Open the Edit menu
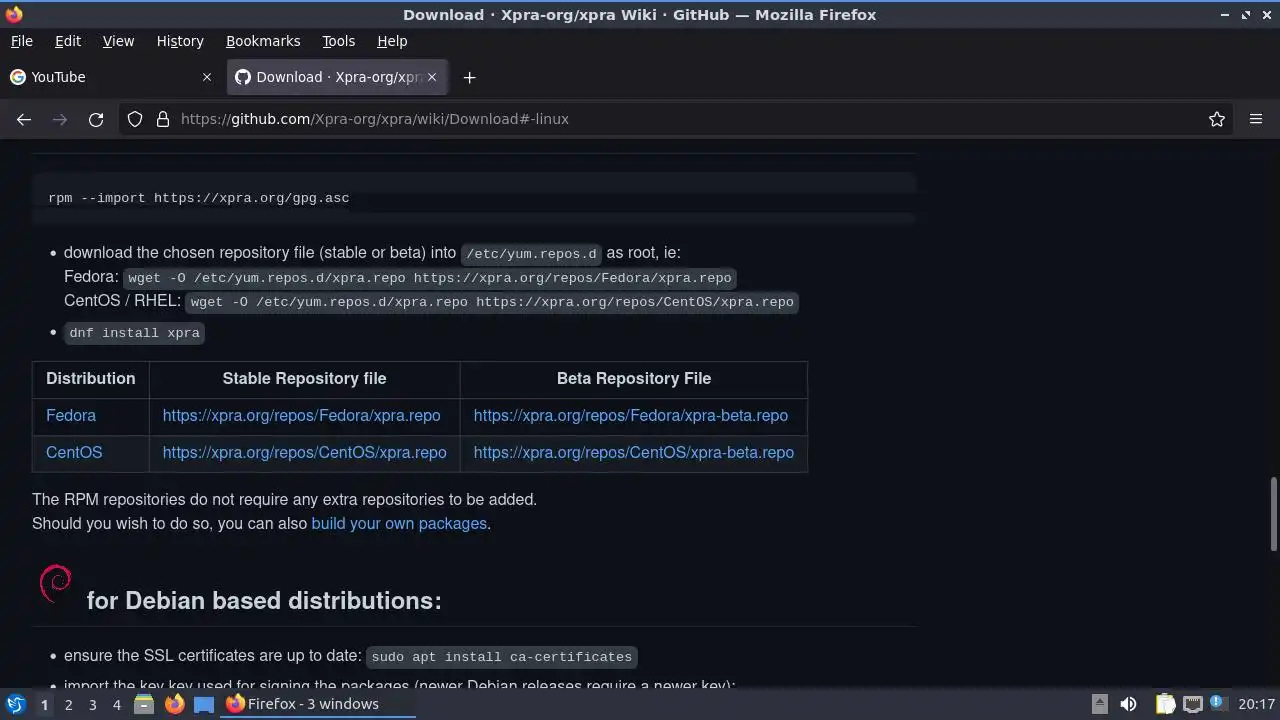The image size is (1280, 720). coord(68,41)
